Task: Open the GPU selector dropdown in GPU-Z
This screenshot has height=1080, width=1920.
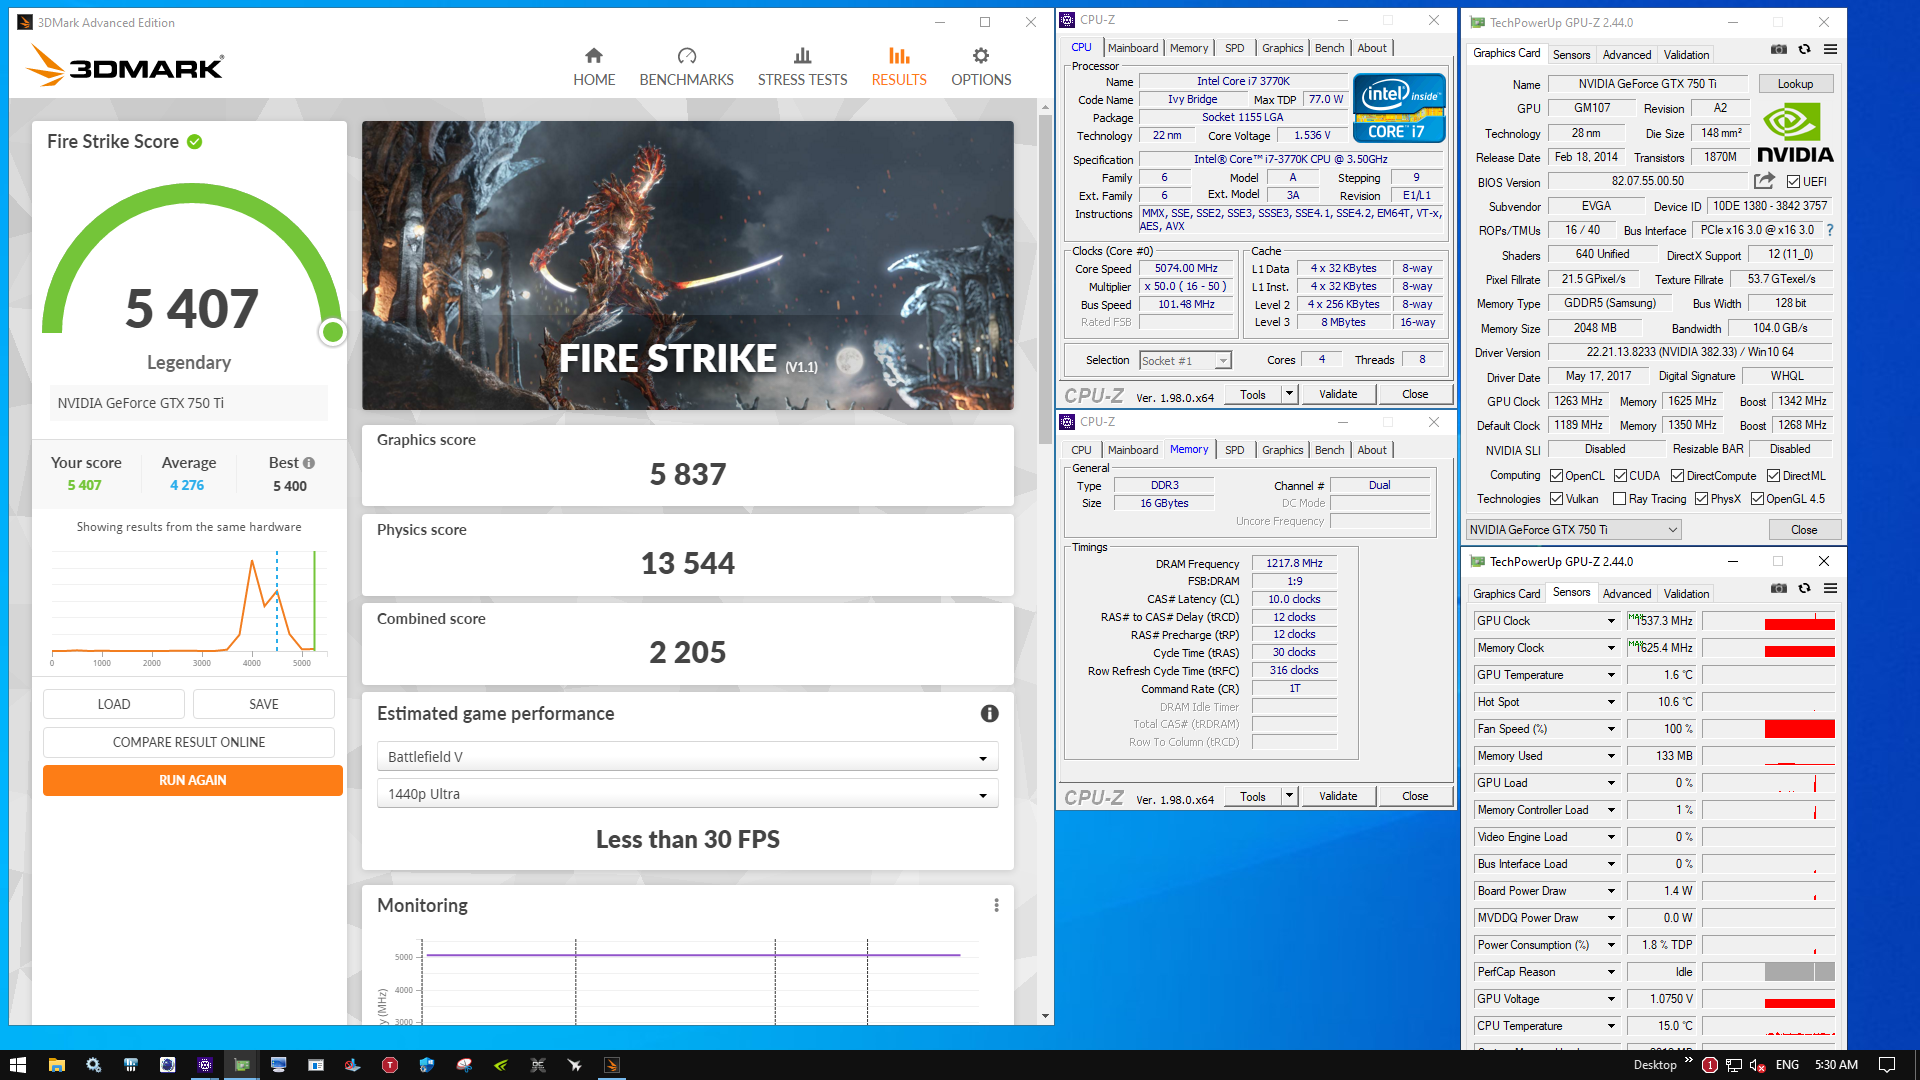Action: click(x=1573, y=530)
